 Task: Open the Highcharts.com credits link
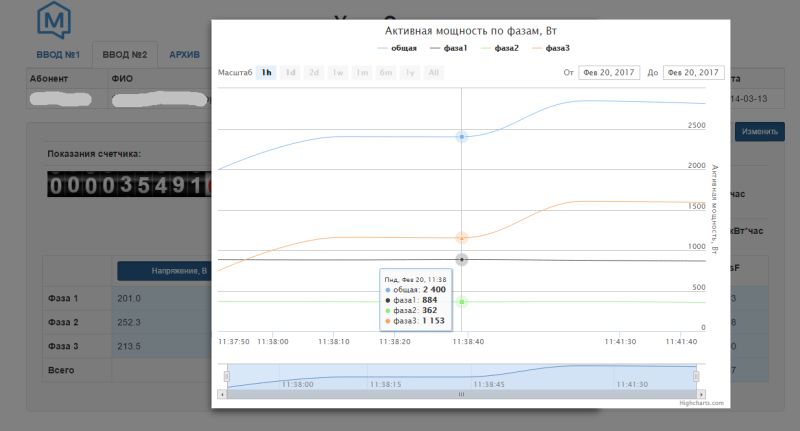703,403
